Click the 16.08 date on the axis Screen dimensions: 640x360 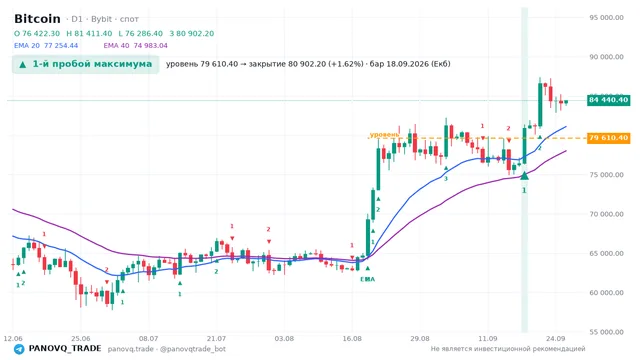point(351,338)
